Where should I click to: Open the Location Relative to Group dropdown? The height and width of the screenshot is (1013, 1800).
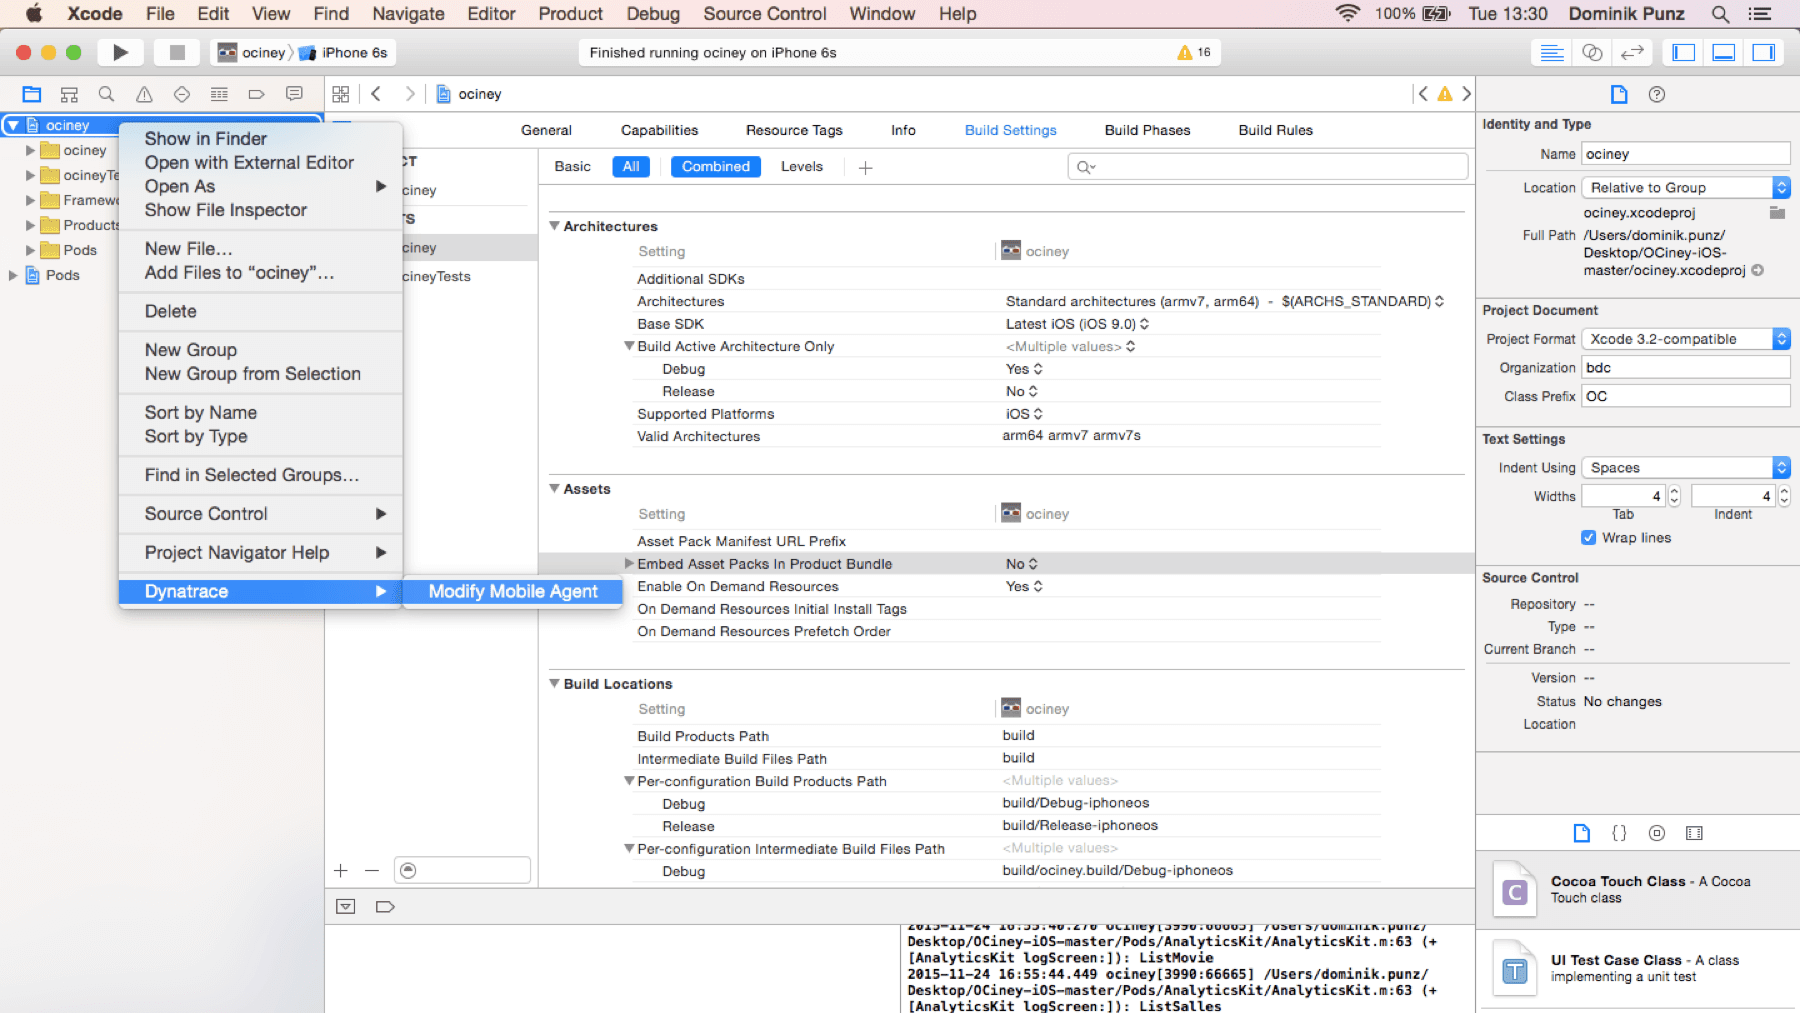tap(1686, 188)
